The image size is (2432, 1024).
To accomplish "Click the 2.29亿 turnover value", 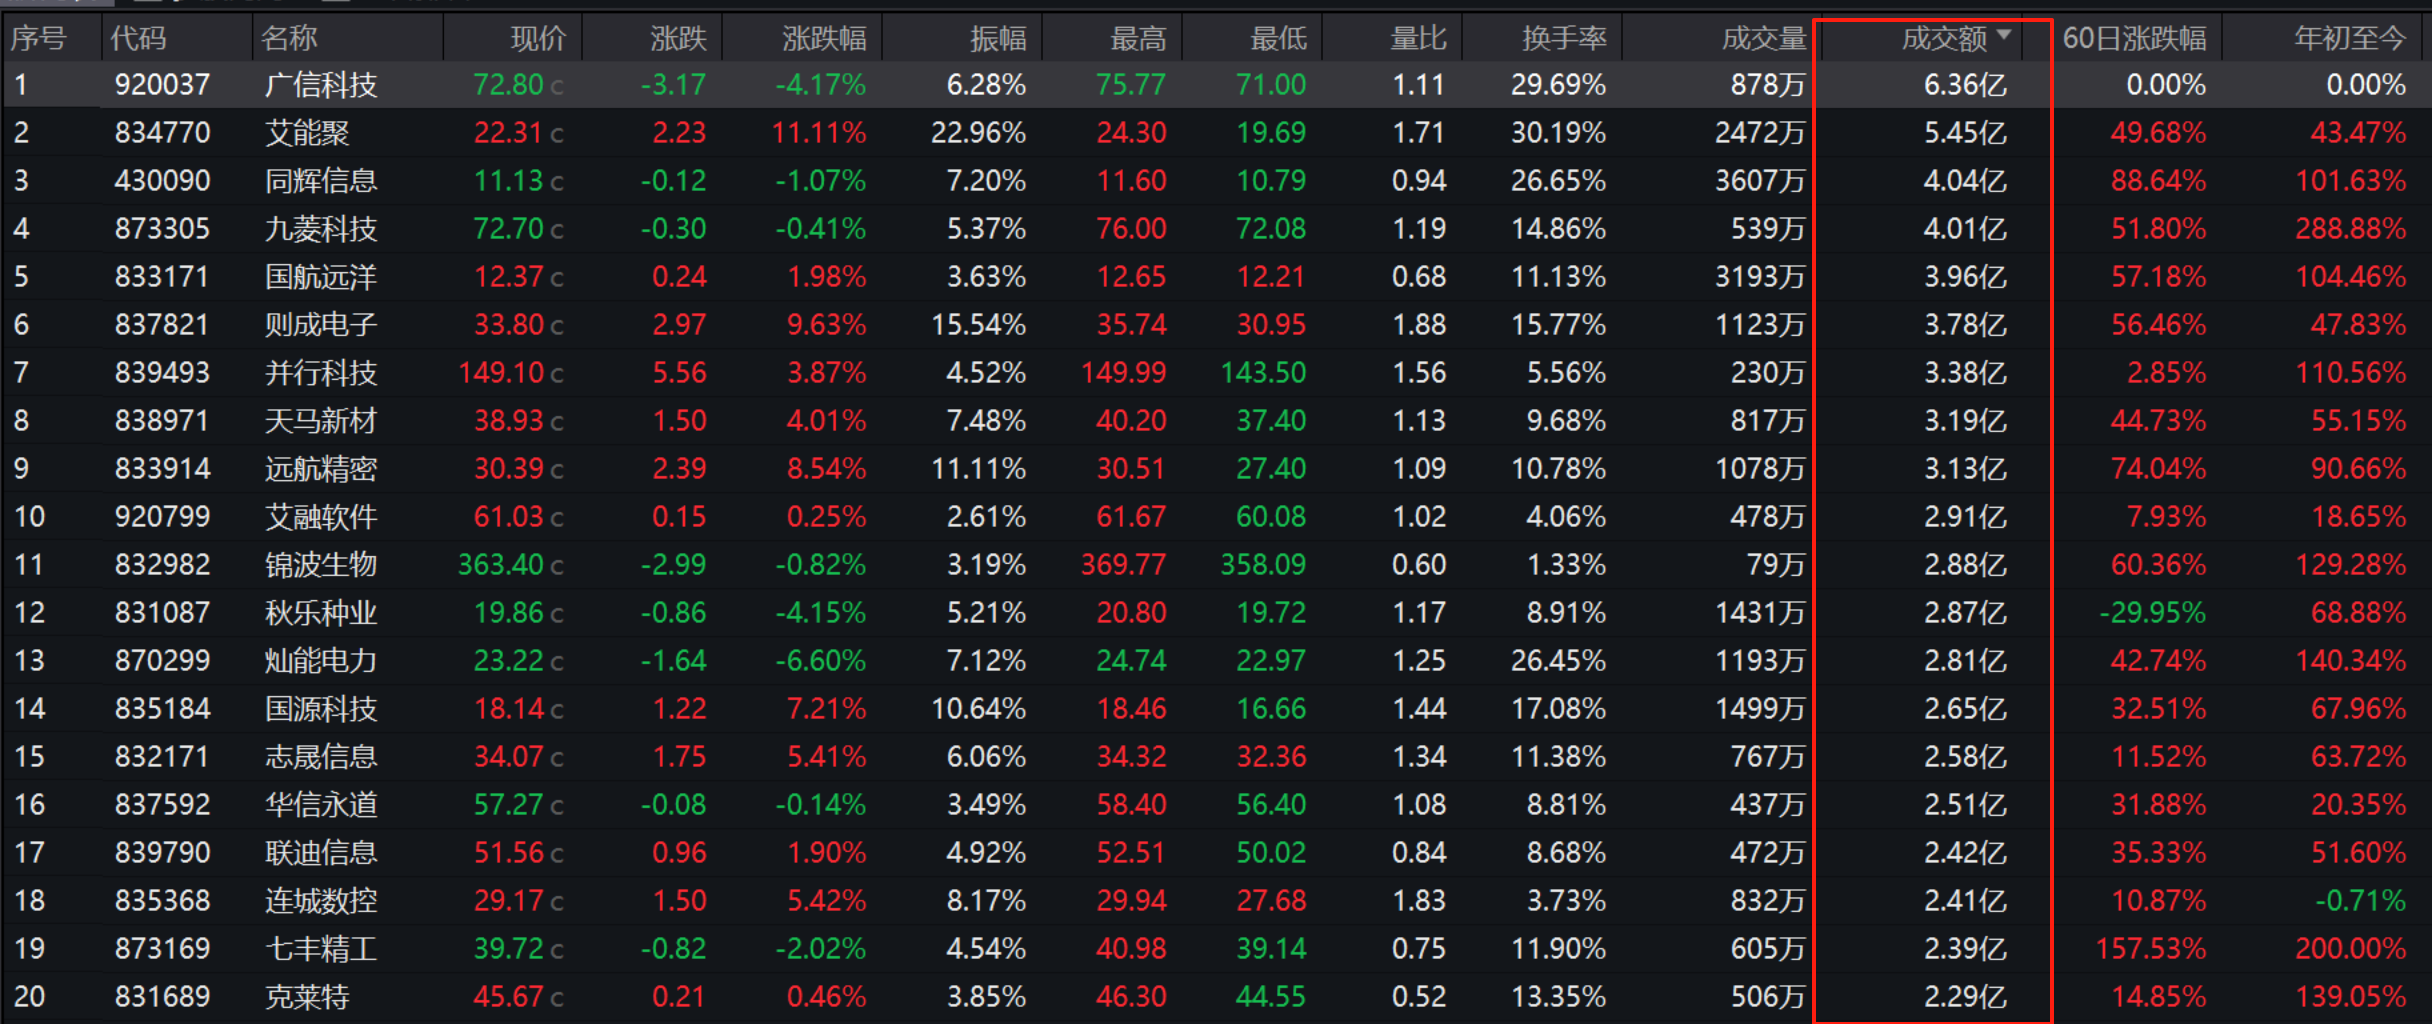I will [x=1965, y=997].
